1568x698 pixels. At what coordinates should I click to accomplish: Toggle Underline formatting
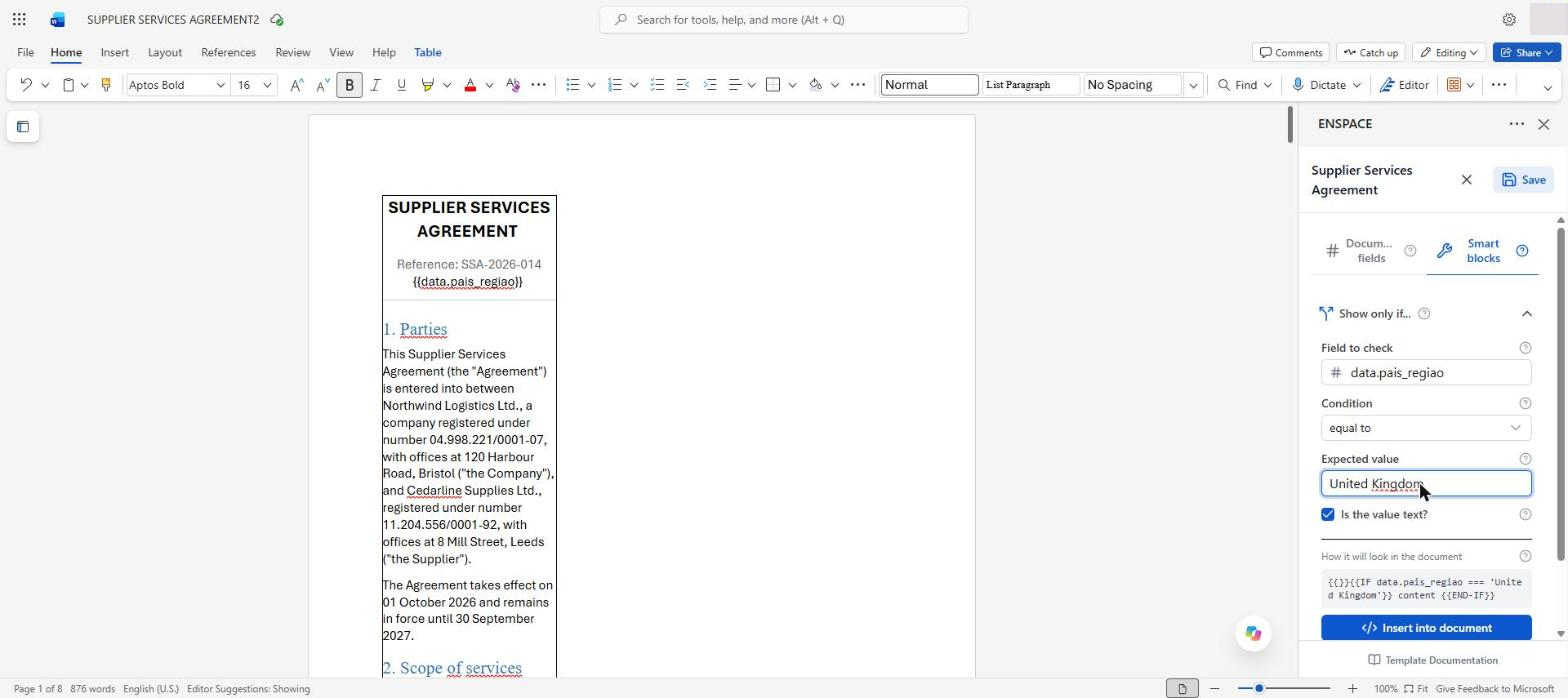(401, 85)
